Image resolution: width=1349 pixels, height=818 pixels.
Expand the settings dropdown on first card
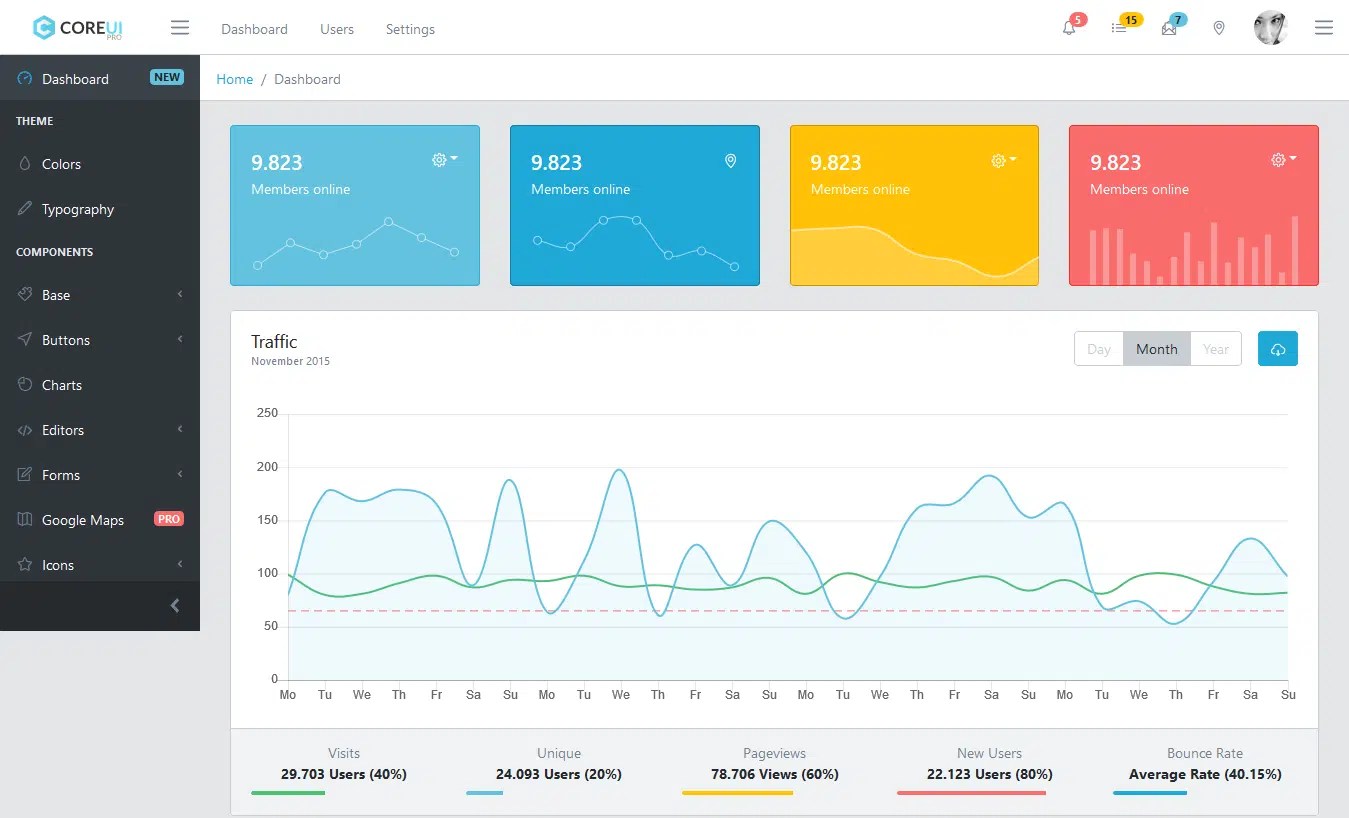pyautogui.click(x=443, y=159)
